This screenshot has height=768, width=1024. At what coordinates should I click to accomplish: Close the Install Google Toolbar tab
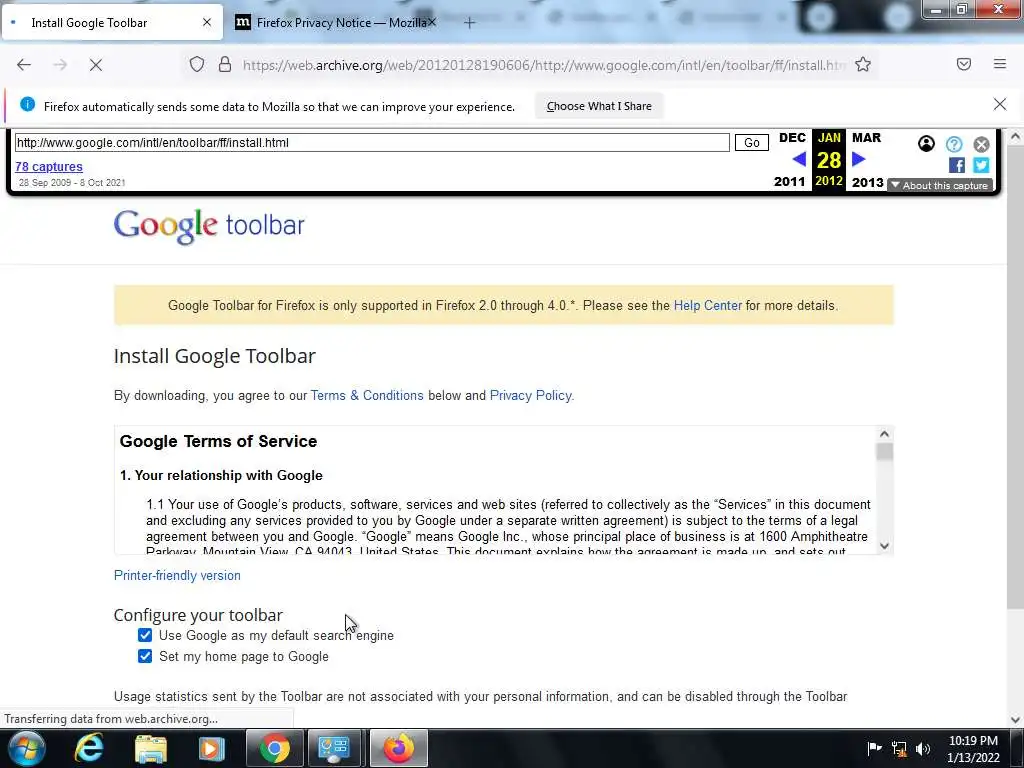tap(206, 22)
